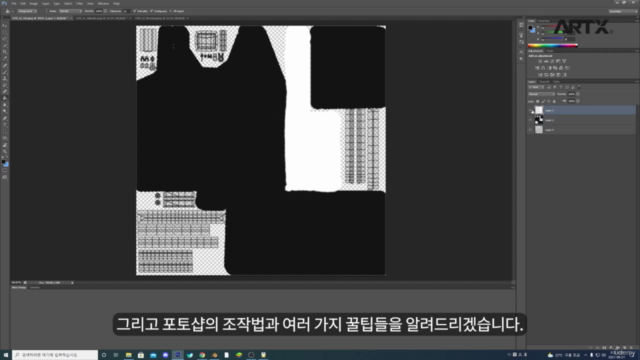Open the layer Opacity arrow
The image size is (640, 360).
pyautogui.click(x=578, y=94)
